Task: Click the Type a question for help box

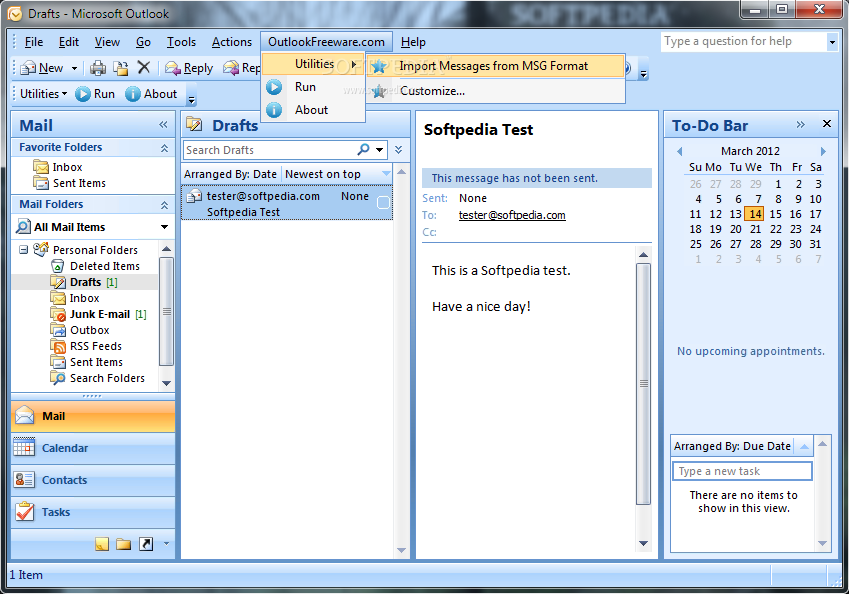Action: [743, 41]
